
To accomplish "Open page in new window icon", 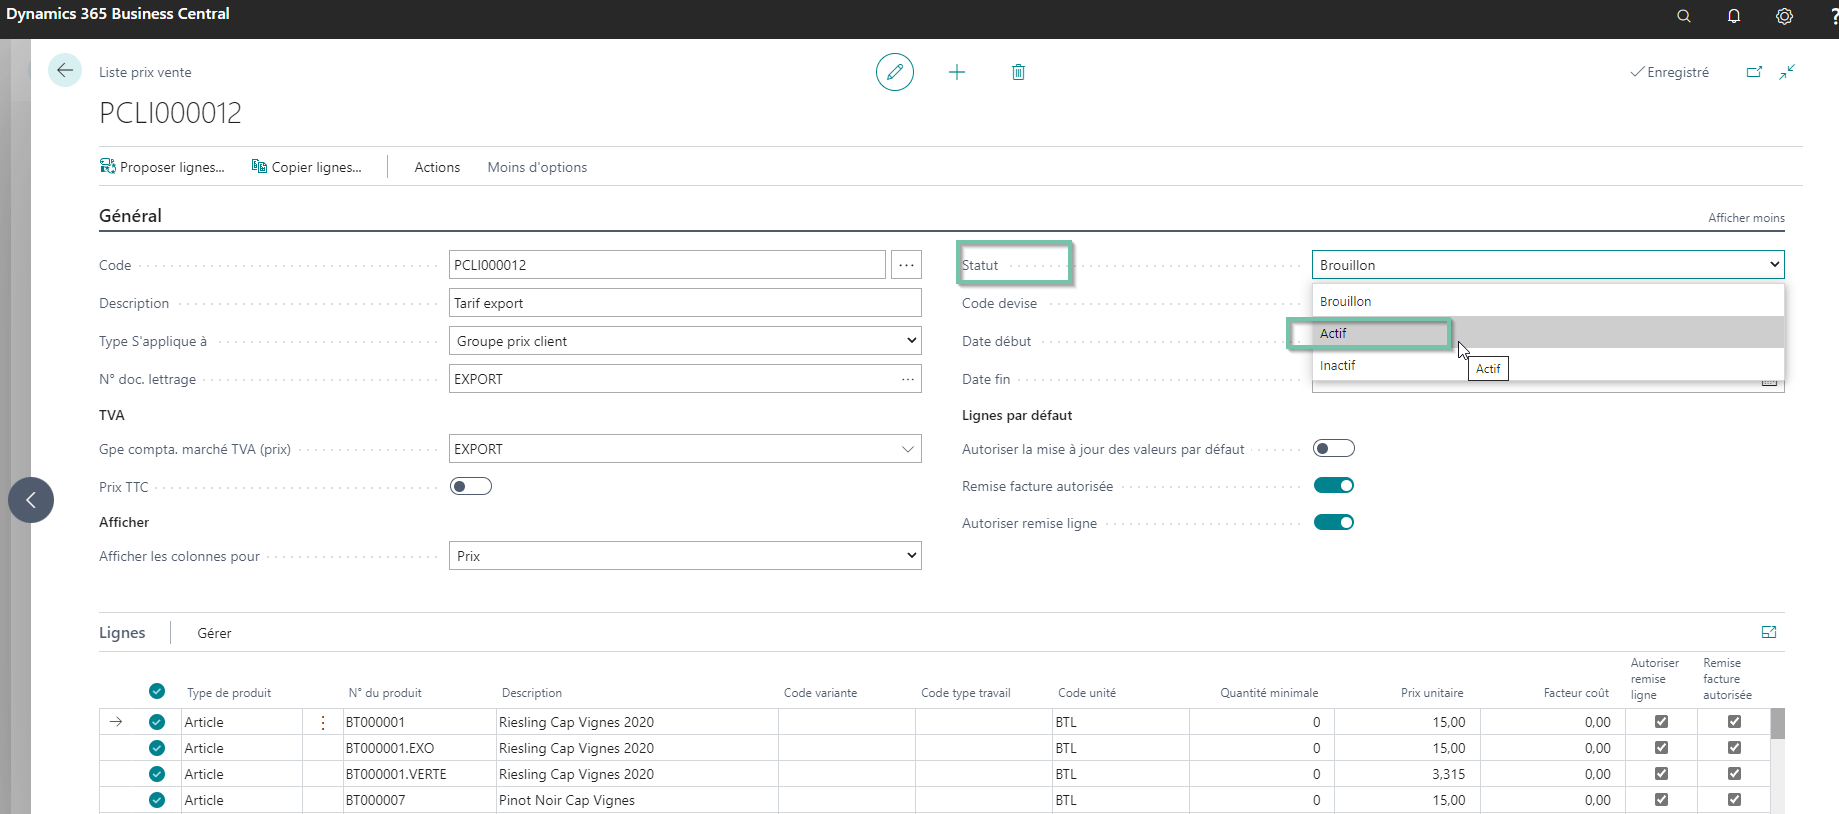I will pos(1754,72).
